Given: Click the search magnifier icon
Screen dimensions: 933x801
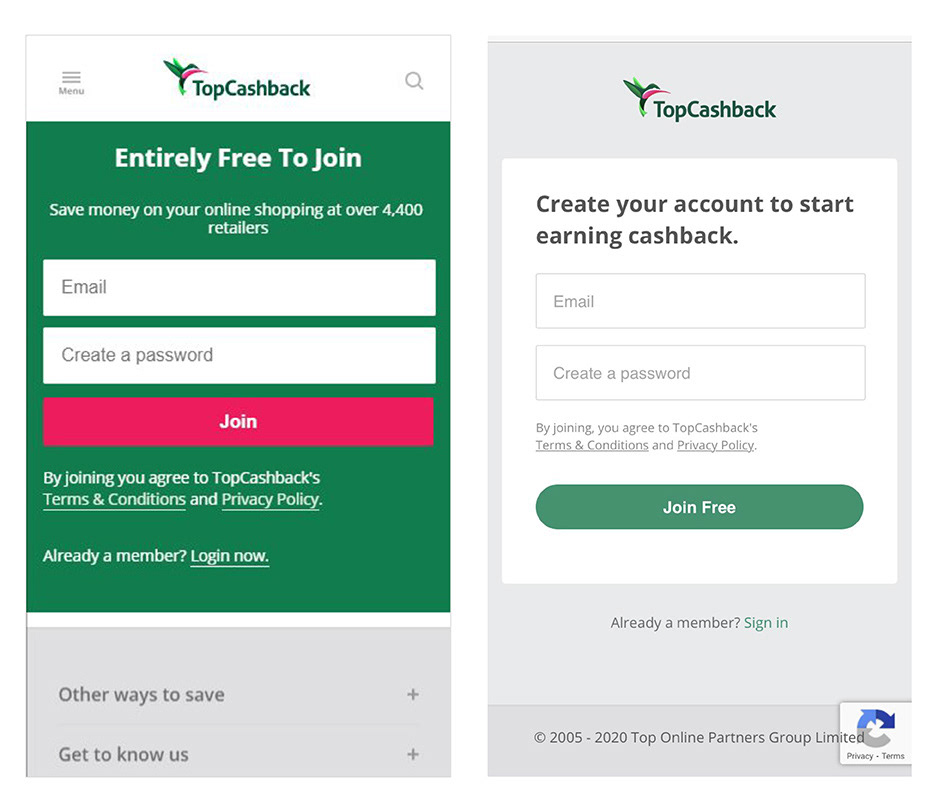Looking at the screenshot, I should [414, 80].
